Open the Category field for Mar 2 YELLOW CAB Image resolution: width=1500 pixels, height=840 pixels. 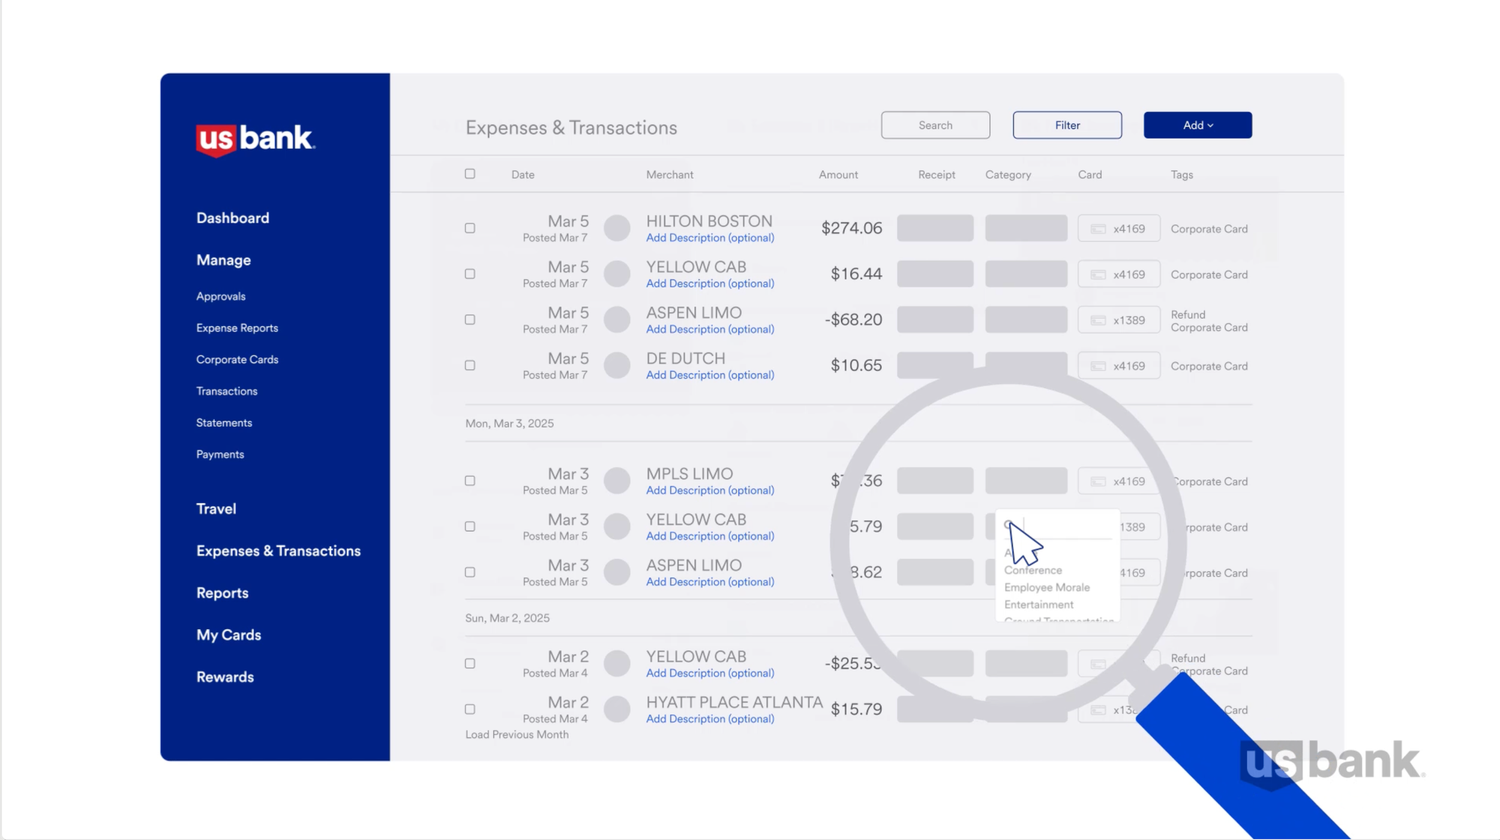click(x=1026, y=664)
